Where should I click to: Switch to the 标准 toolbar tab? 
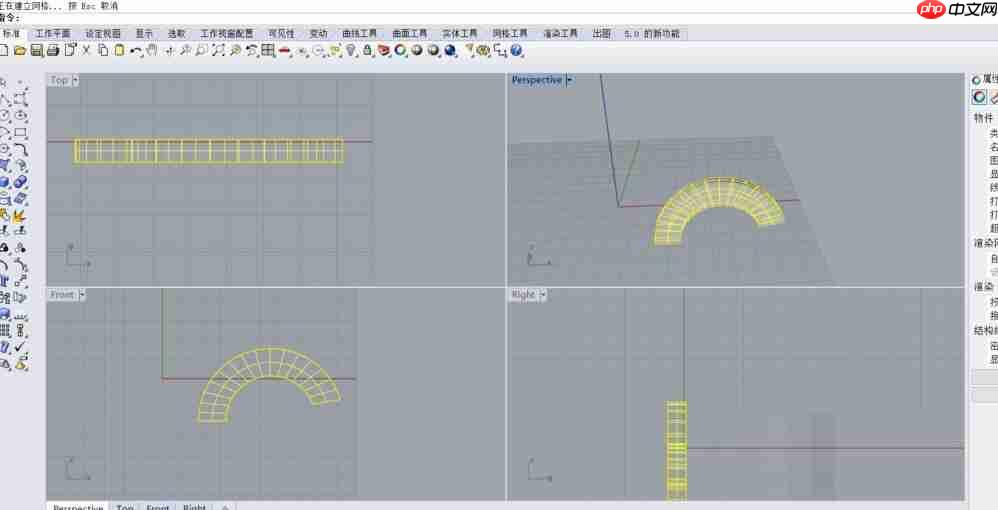(x=11, y=34)
